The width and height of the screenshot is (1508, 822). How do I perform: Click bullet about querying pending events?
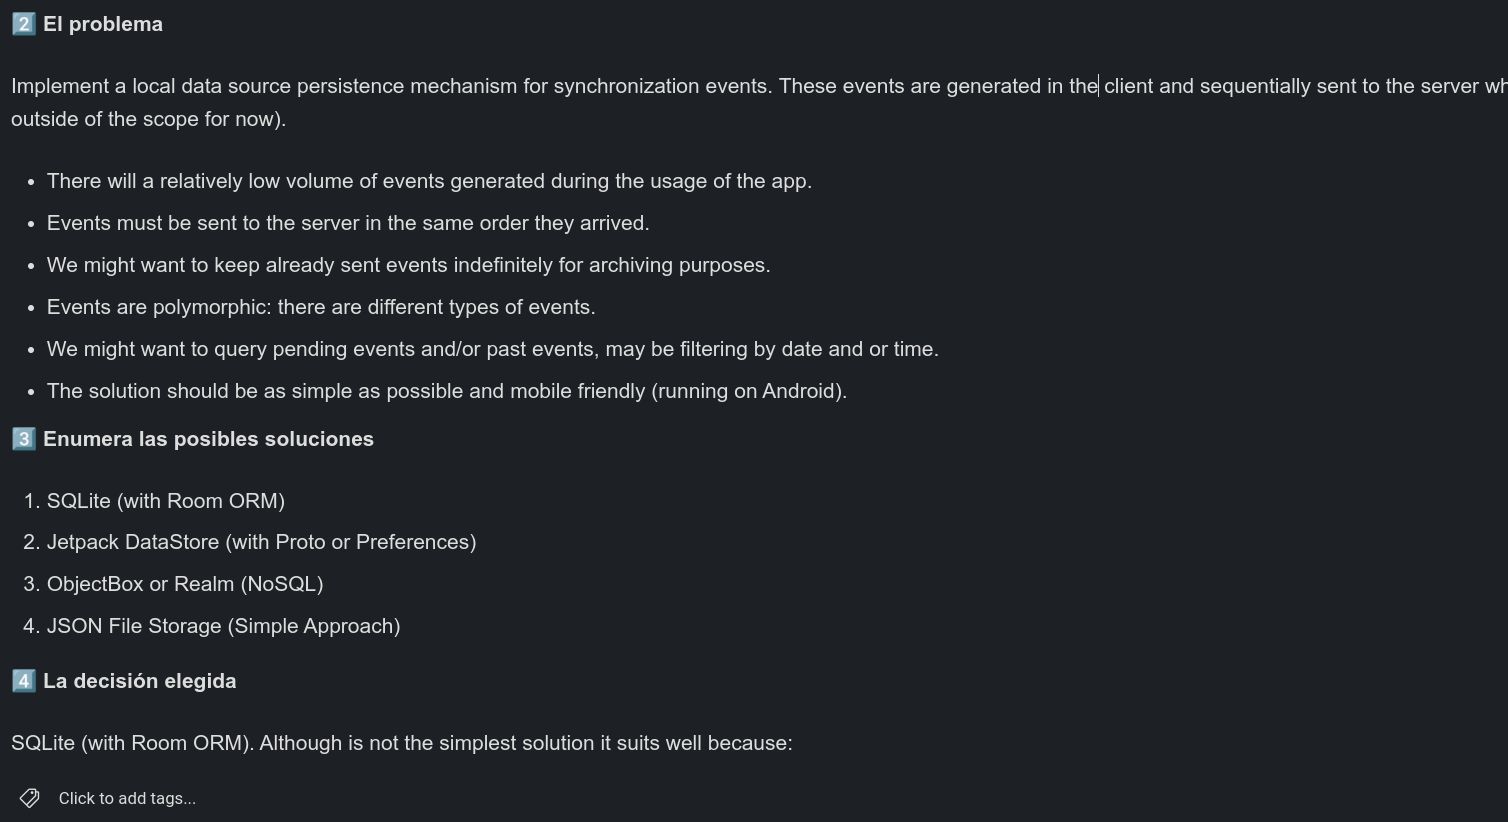tap(493, 349)
